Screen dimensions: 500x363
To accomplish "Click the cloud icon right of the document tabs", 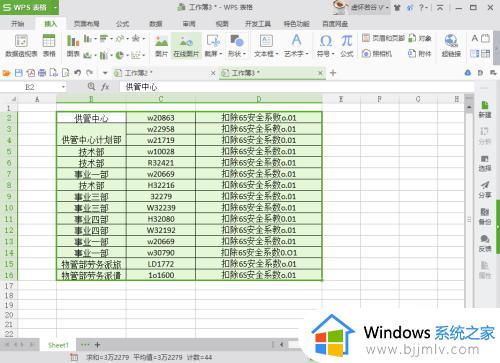I will pos(468,72).
